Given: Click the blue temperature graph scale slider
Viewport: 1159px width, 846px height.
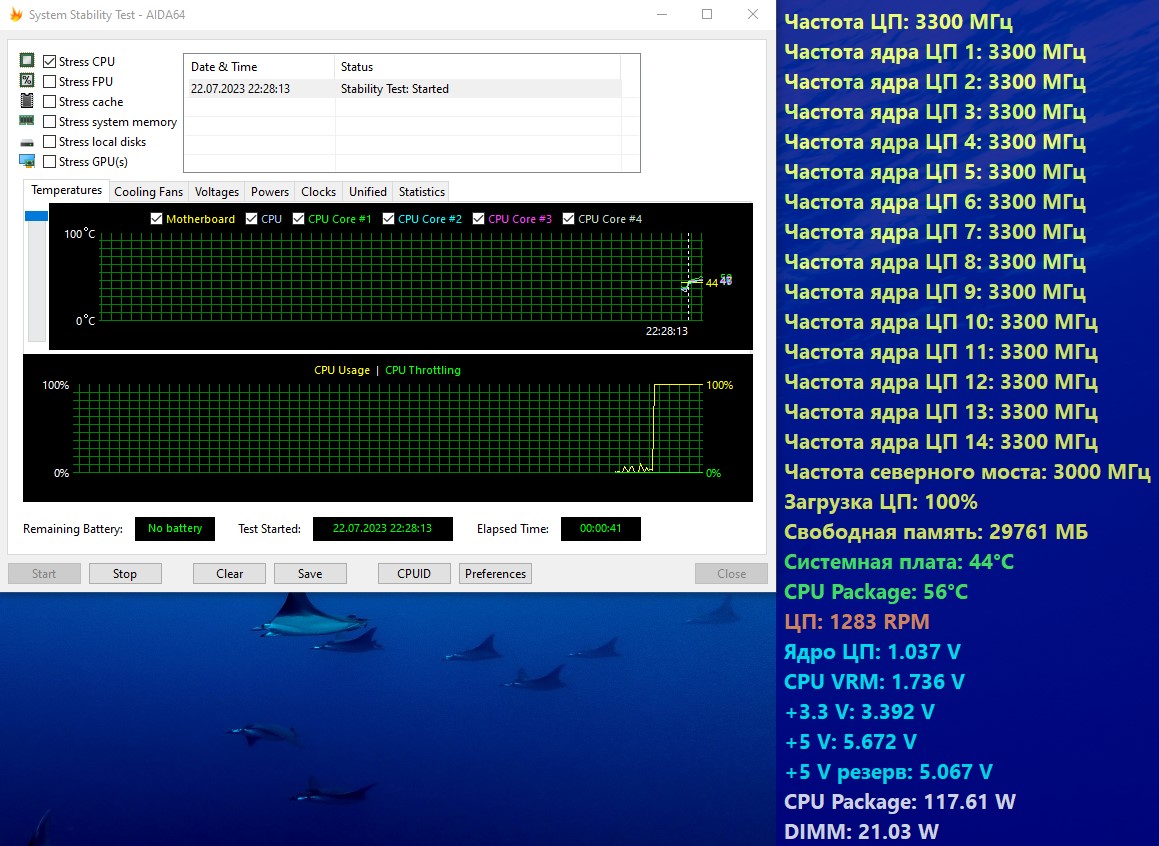Looking at the screenshot, I should 36,216.
